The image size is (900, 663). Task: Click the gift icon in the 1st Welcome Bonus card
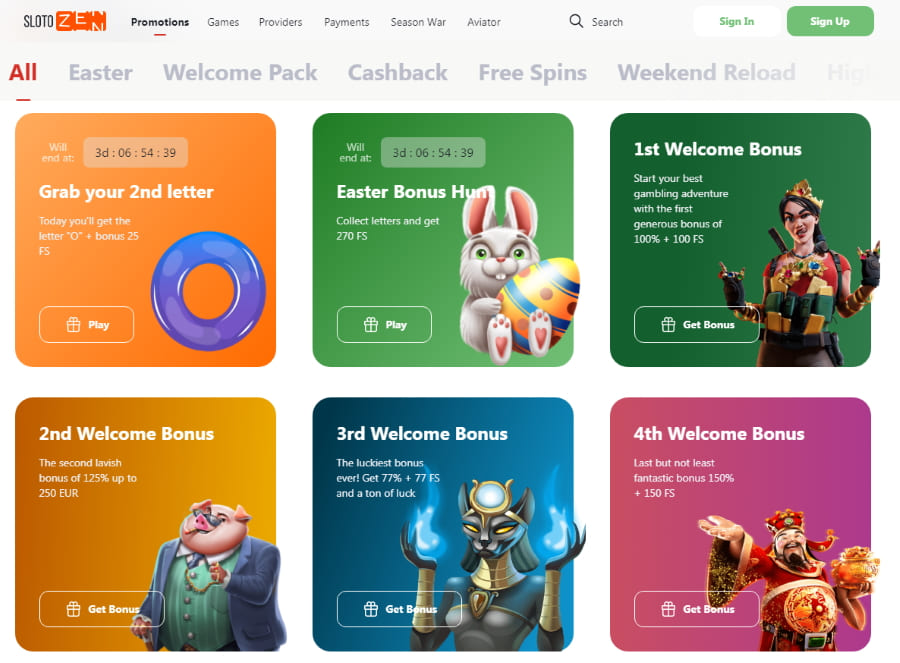click(x=668, y=324)
